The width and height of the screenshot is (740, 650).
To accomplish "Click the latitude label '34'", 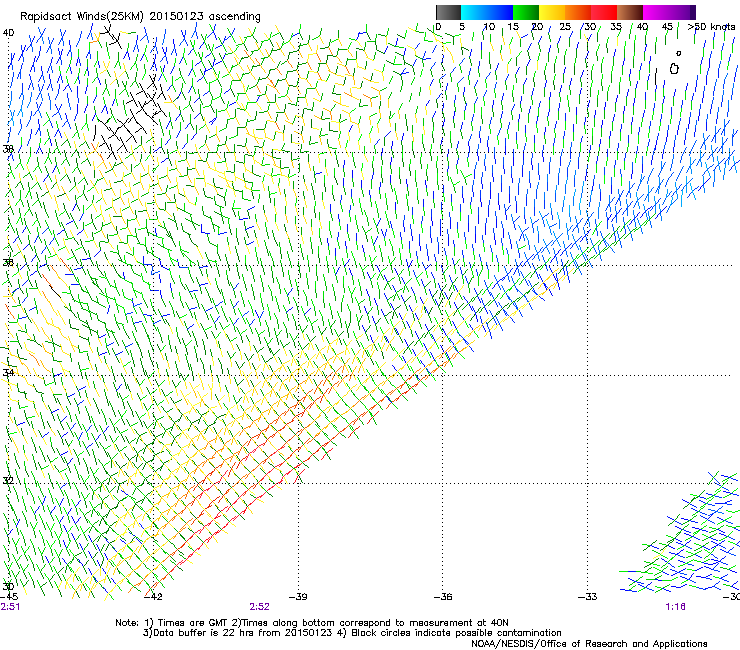I will click(8, 373).
